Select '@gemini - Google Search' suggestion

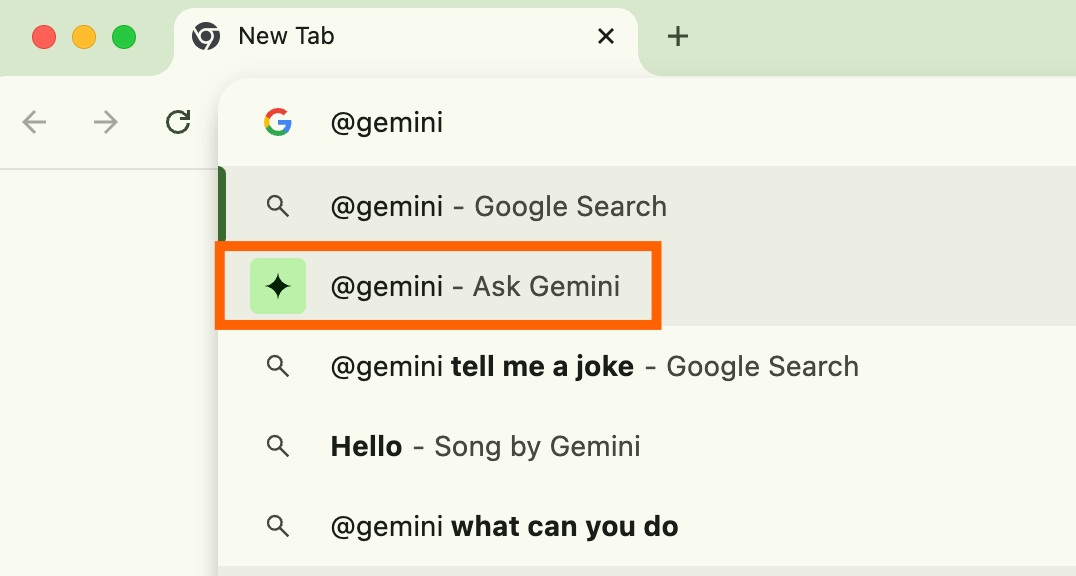click(x=498, y=206)
